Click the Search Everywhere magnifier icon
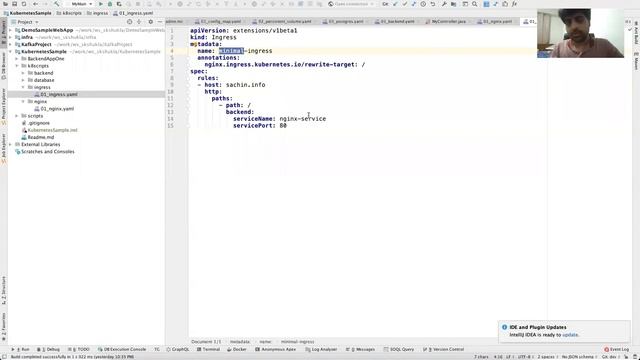Viewport: 640px width, 360px height. (x=475, y=4)
